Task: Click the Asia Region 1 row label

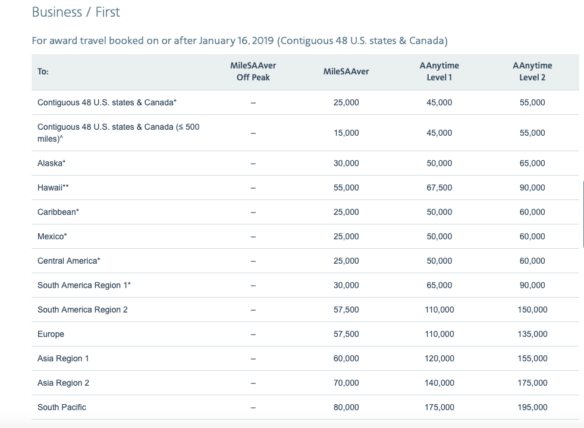Action: click(x=63, y=358)
